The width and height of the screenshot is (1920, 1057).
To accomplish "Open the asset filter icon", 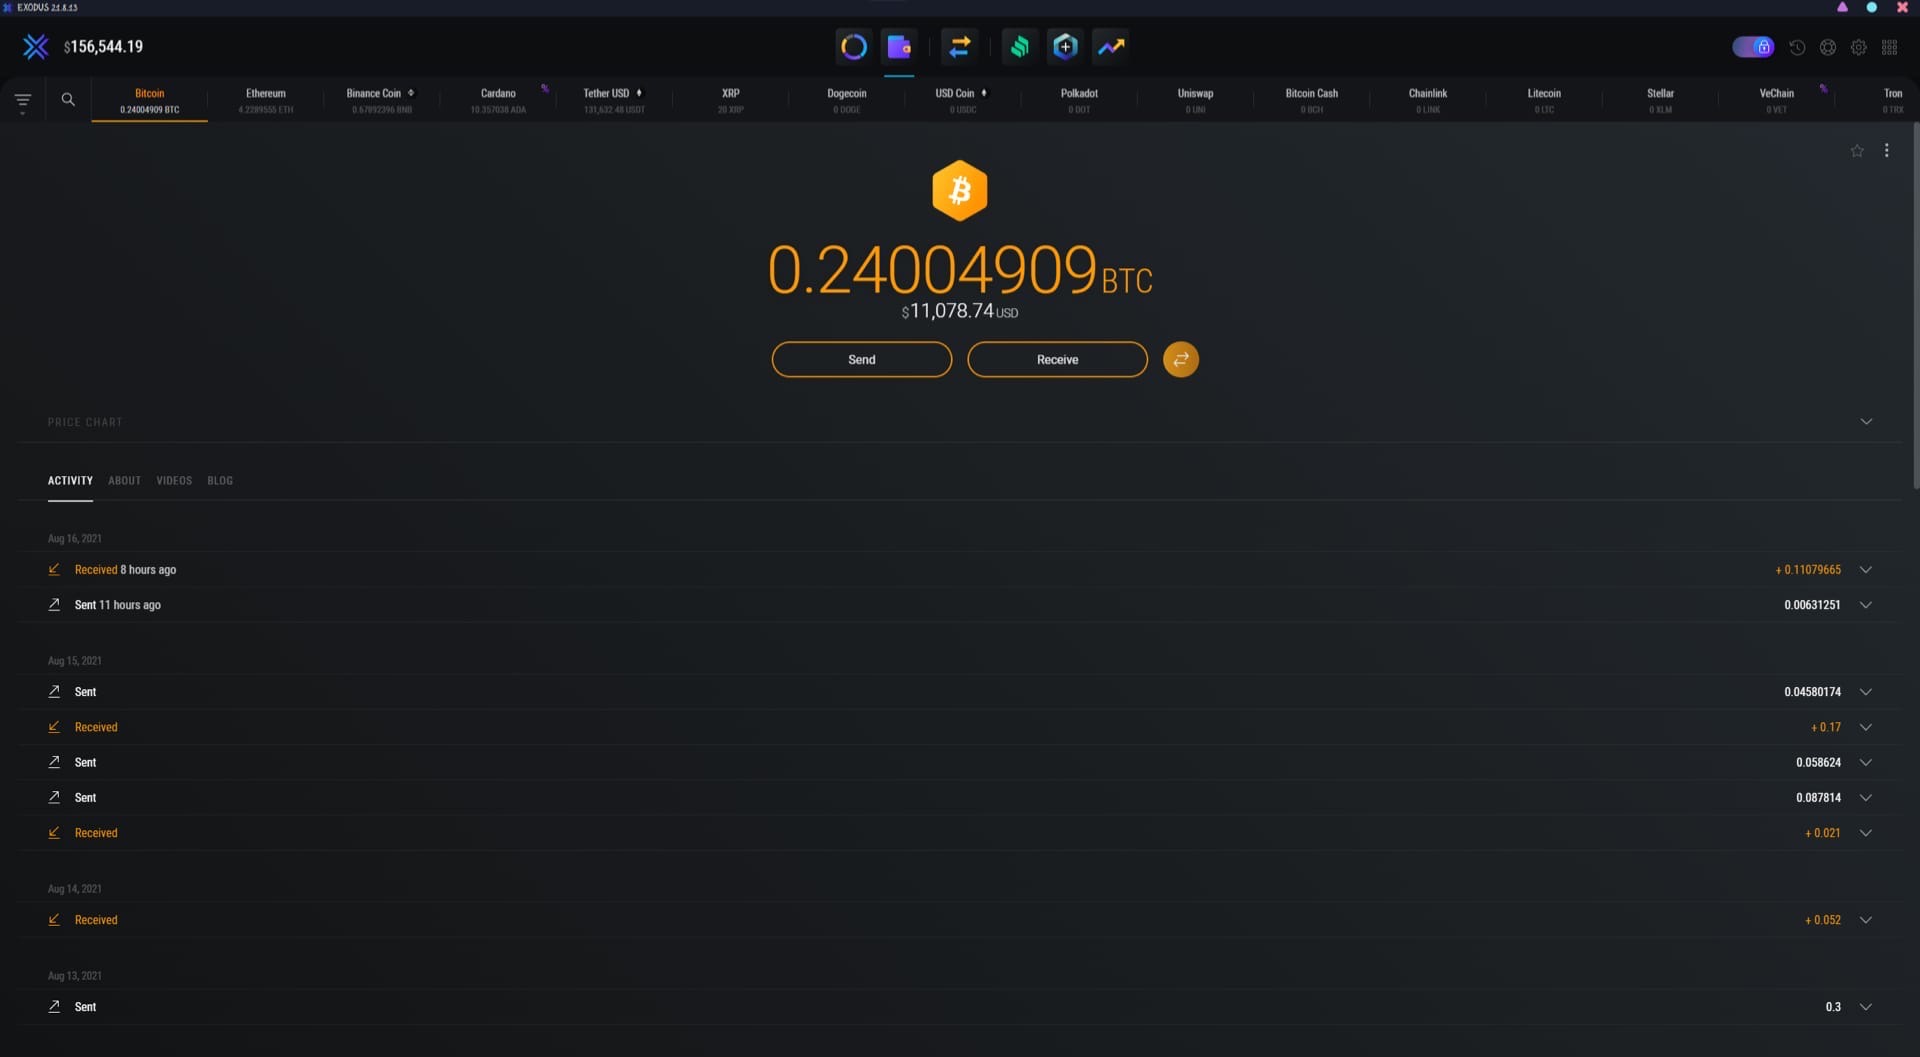I will pyautogui.click(x=23, y=100).
